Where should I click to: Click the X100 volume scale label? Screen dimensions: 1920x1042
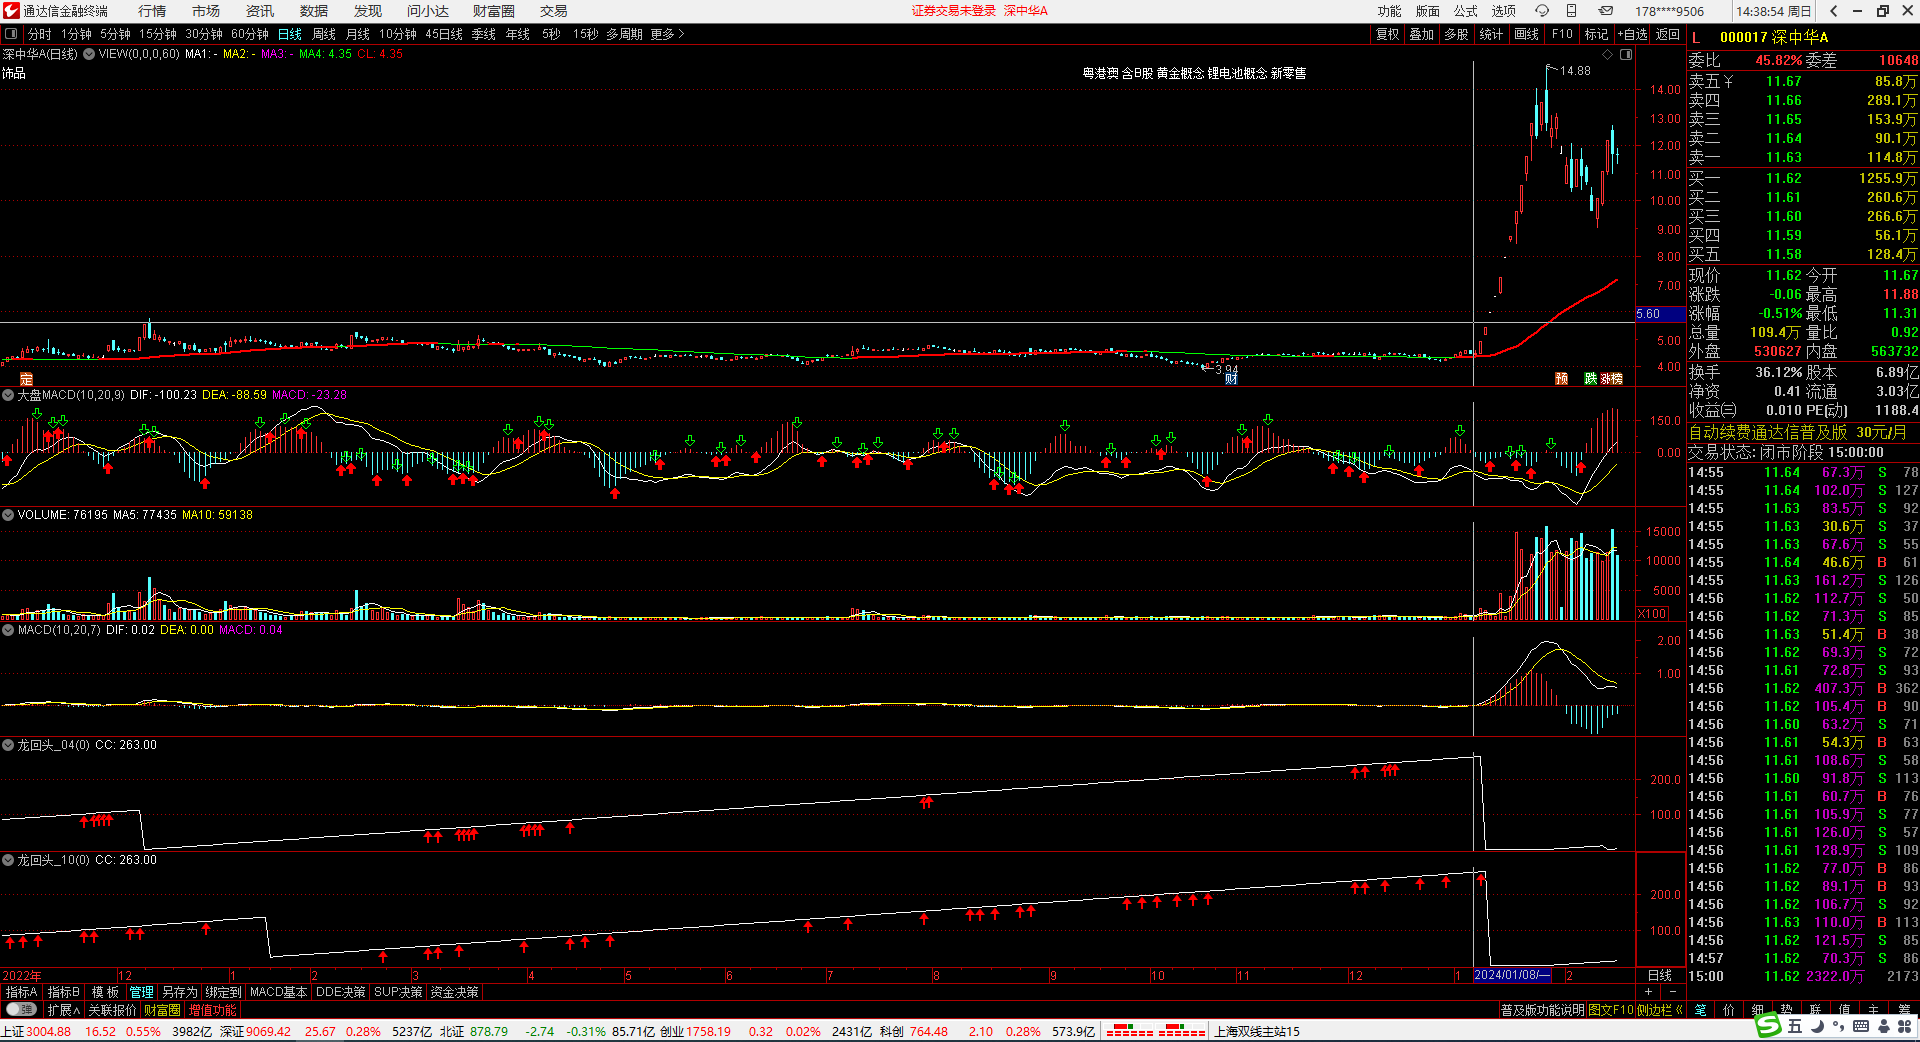tap(1652, 614)
